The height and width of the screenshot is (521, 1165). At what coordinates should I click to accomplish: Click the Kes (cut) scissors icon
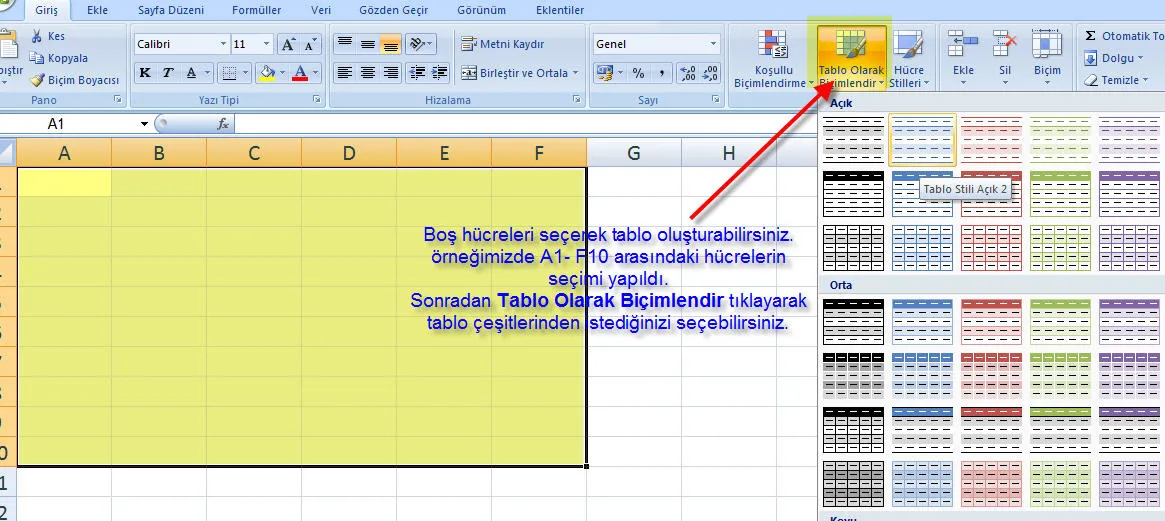[37, 37]
